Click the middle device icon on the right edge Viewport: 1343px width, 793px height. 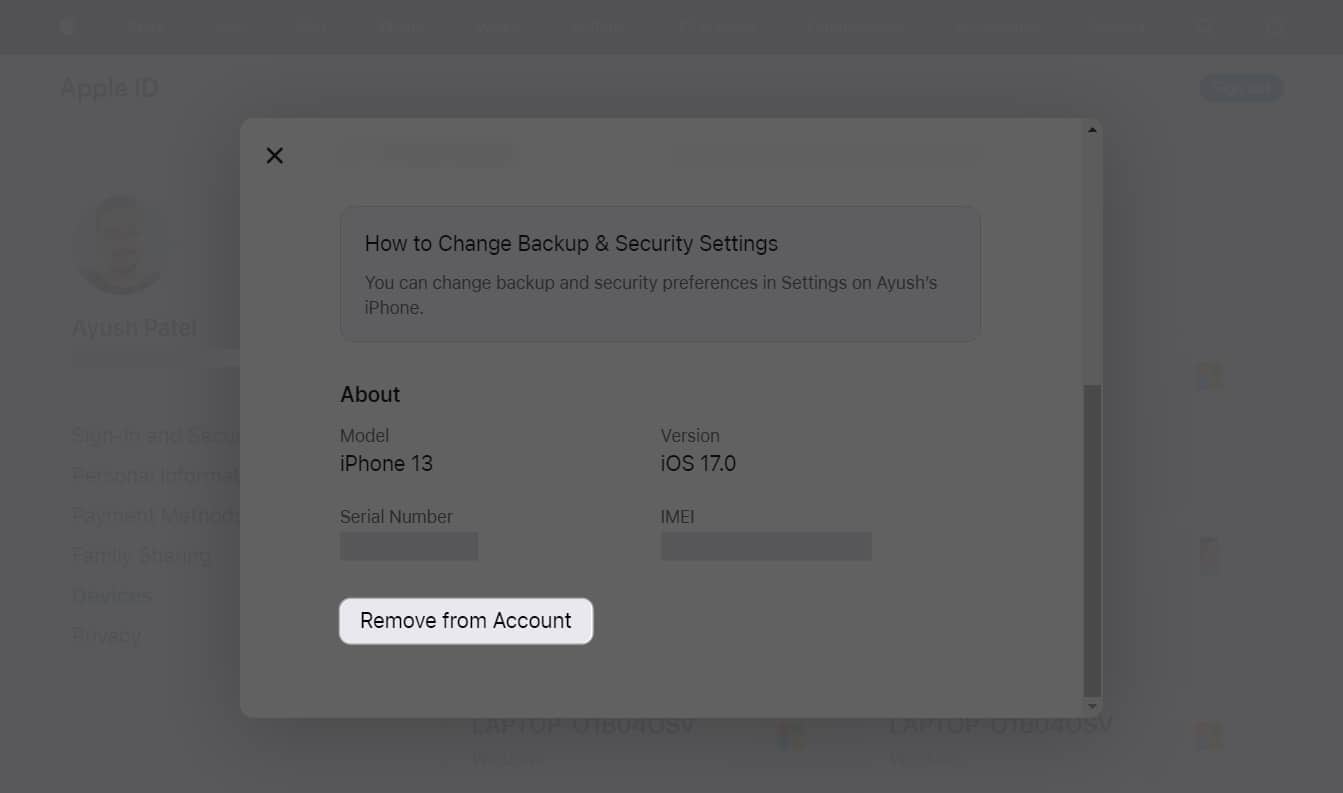1209,554
